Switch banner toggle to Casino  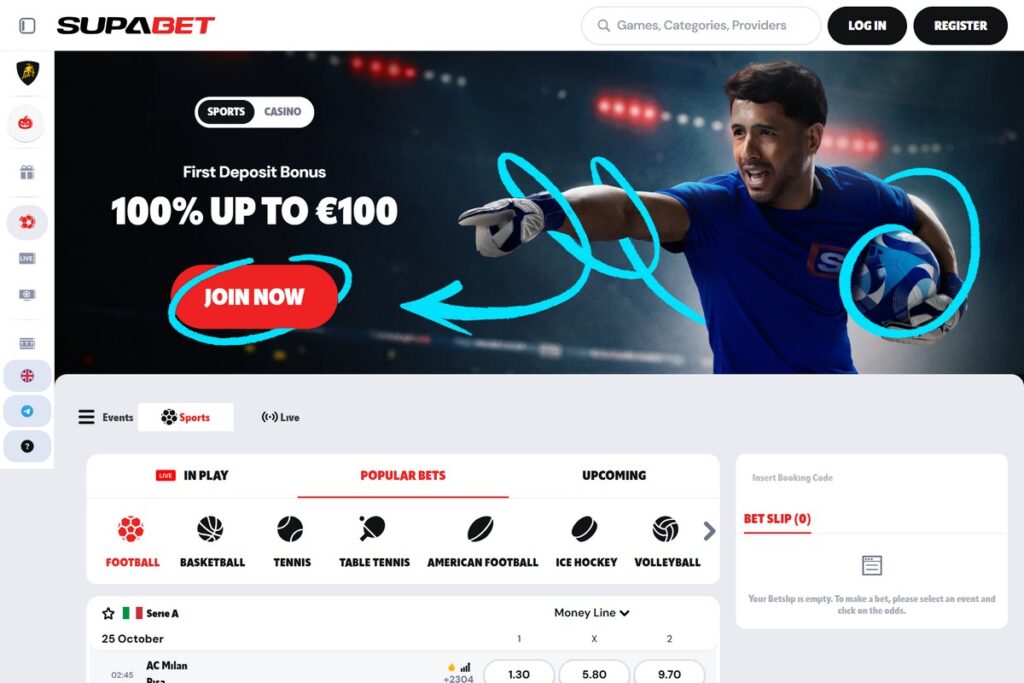pos(282,112)
